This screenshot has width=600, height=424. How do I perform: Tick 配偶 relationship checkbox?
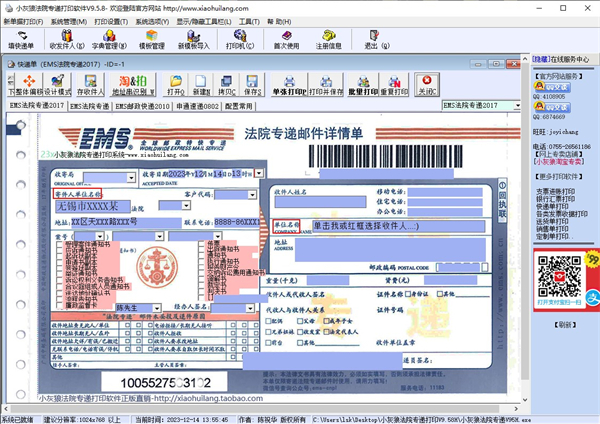268,321
